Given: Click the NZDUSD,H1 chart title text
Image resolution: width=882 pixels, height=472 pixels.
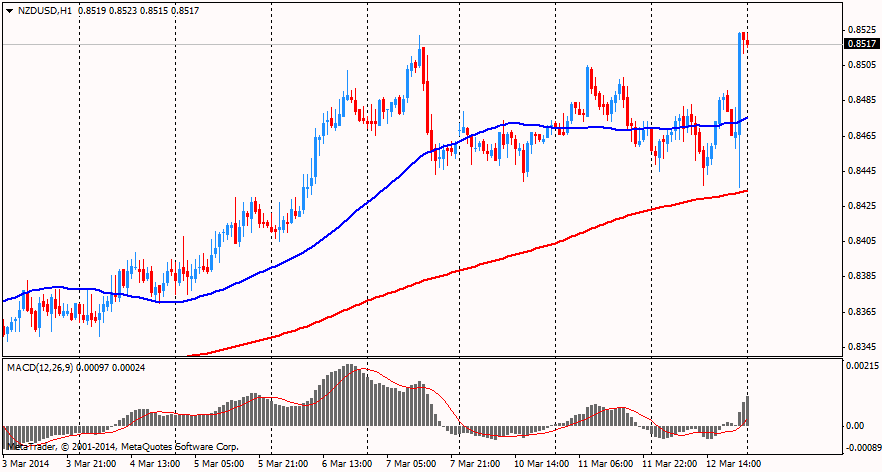Looking at the screenshot, I should (45, 11).
